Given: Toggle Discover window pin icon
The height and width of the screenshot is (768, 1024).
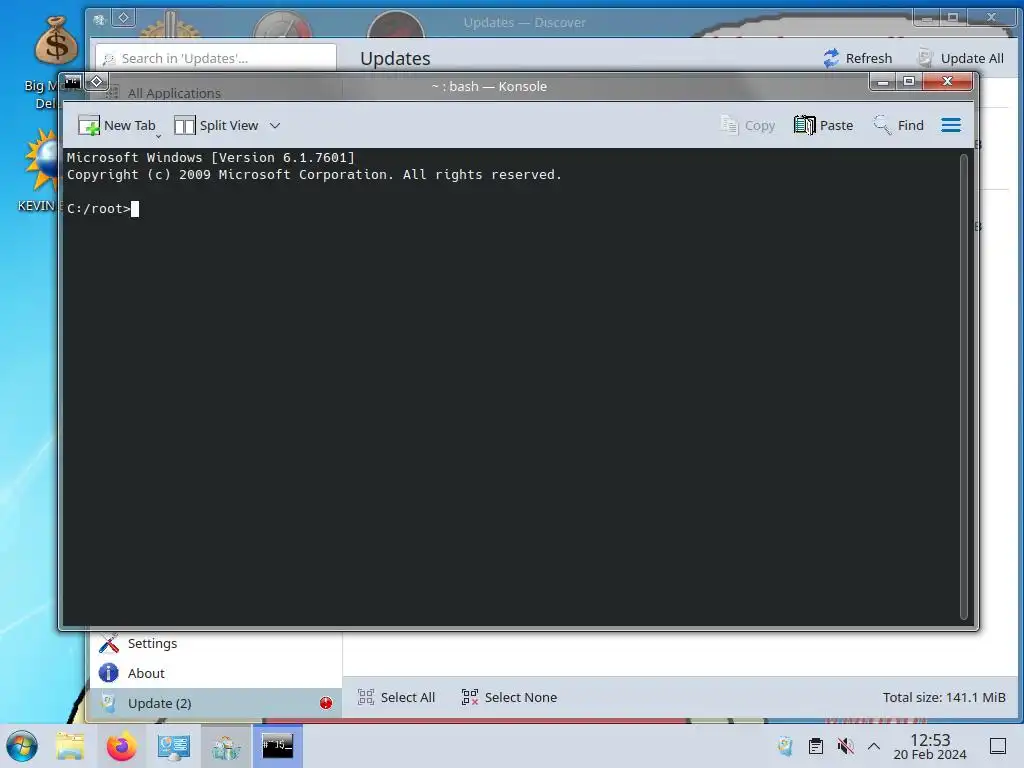Looking at the screenshot, I should pyautogui.click(x=123, y=18).
